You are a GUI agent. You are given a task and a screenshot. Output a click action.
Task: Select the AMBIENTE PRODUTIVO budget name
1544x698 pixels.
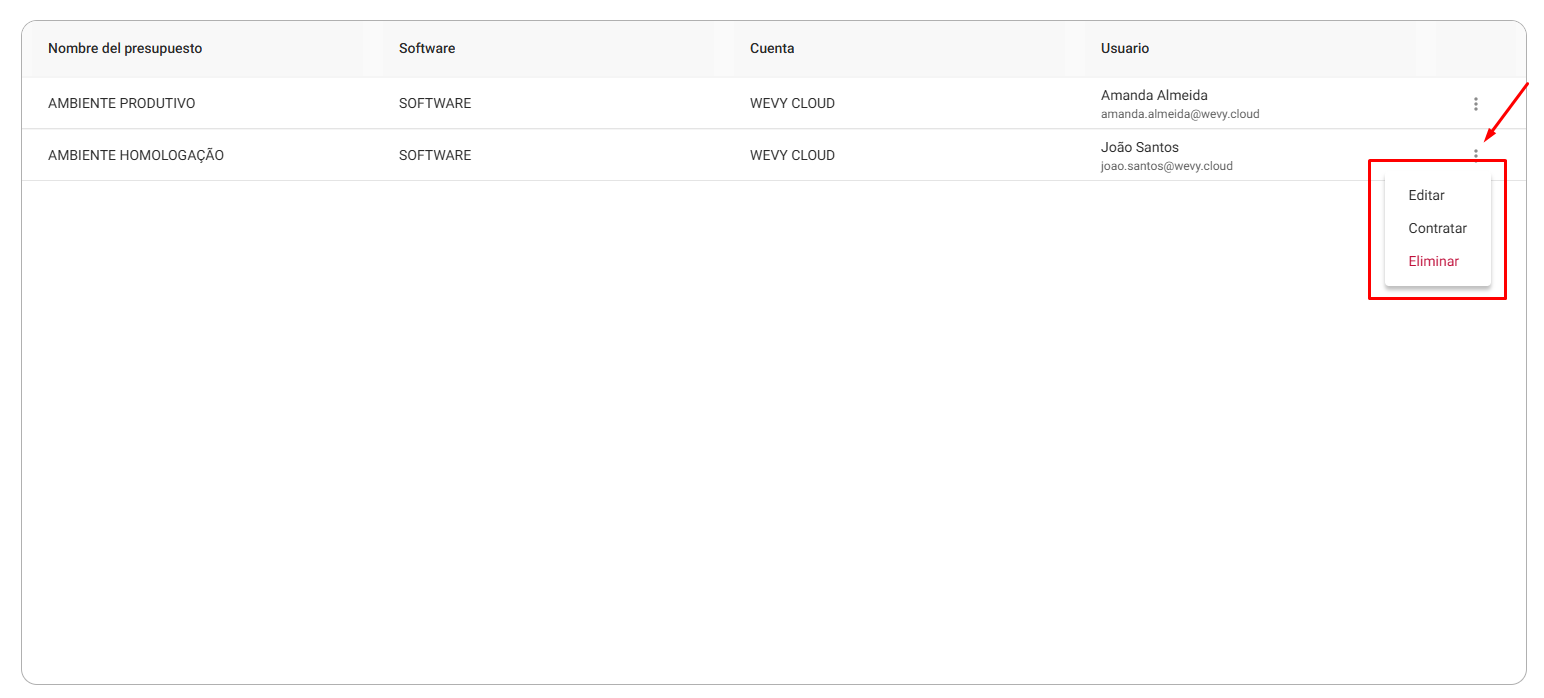point(122,103)
